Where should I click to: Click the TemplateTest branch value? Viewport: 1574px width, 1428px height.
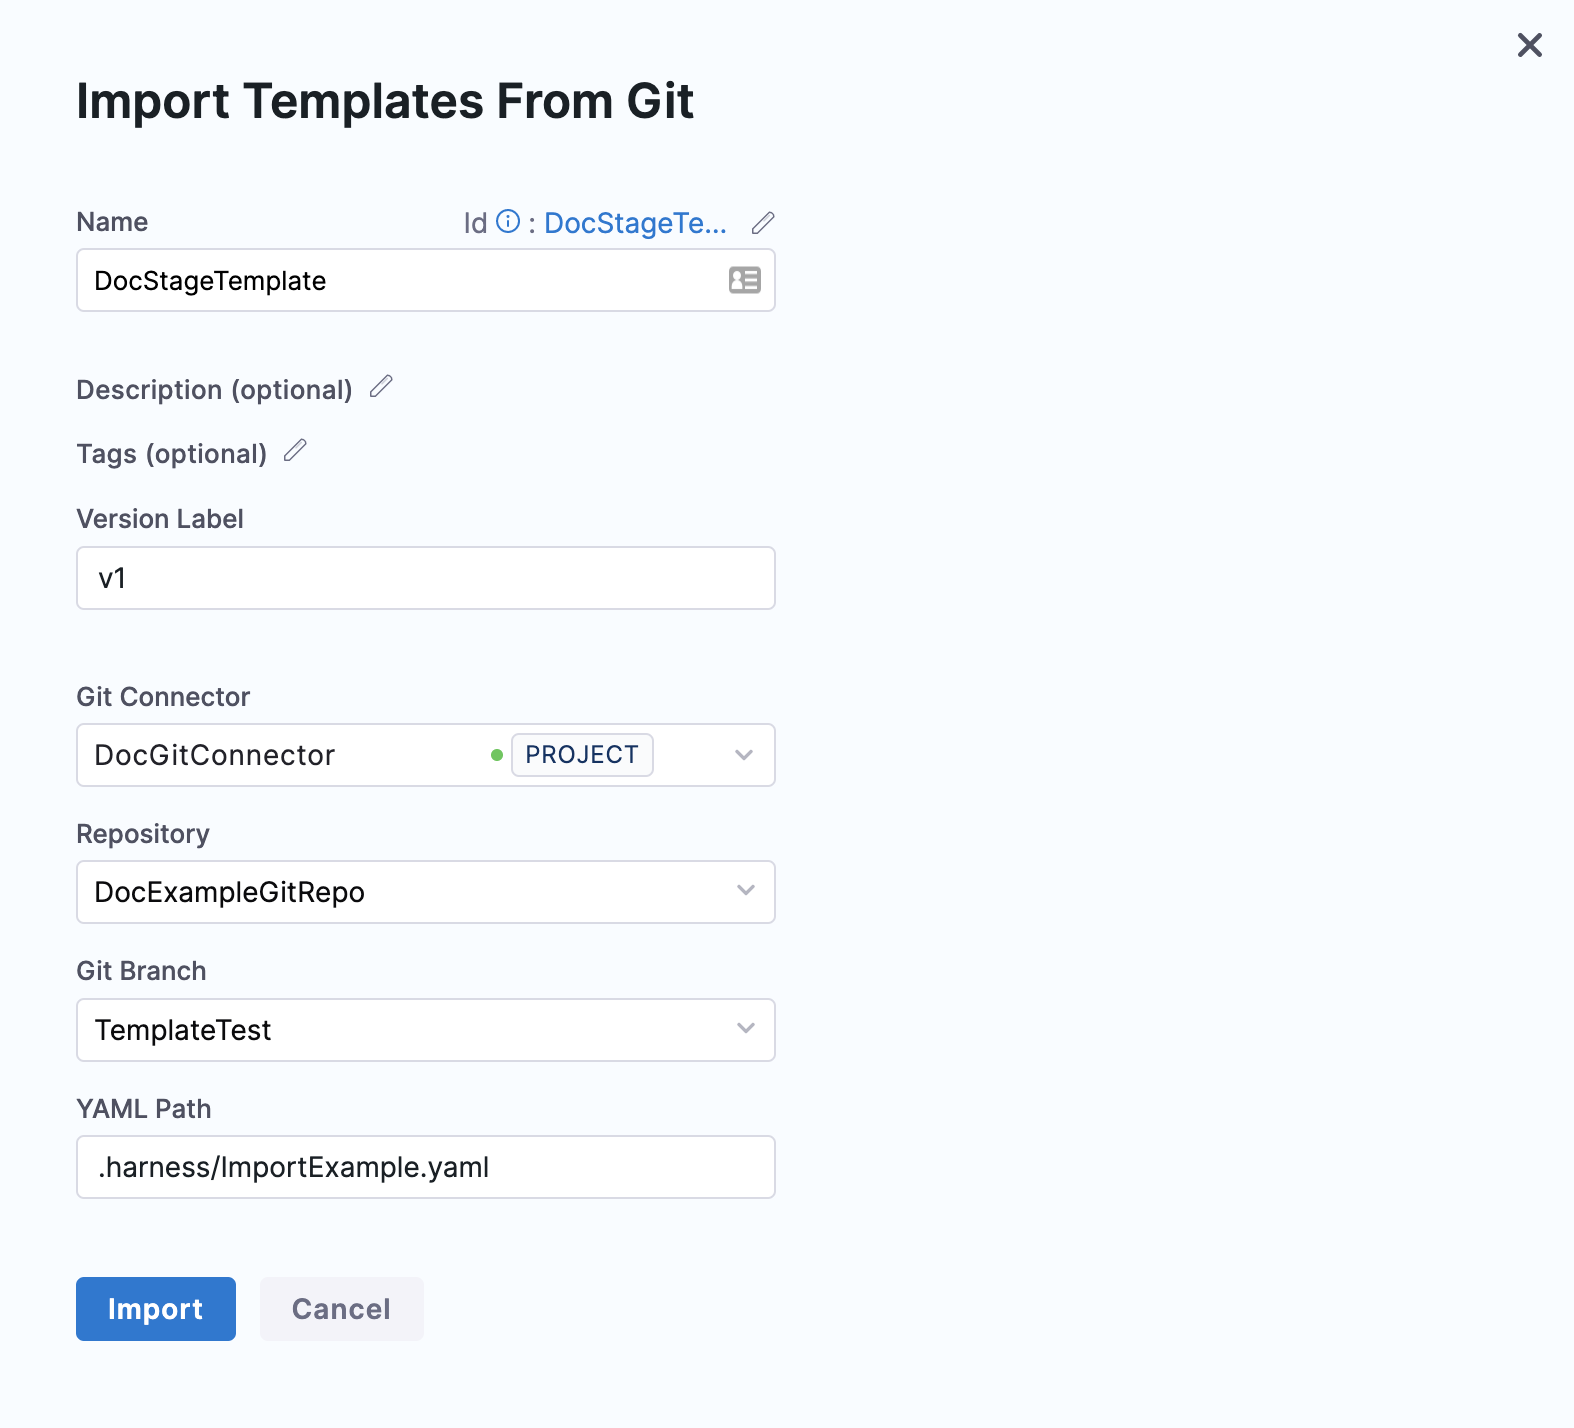pyautogui.click(x=183, y=1030)
